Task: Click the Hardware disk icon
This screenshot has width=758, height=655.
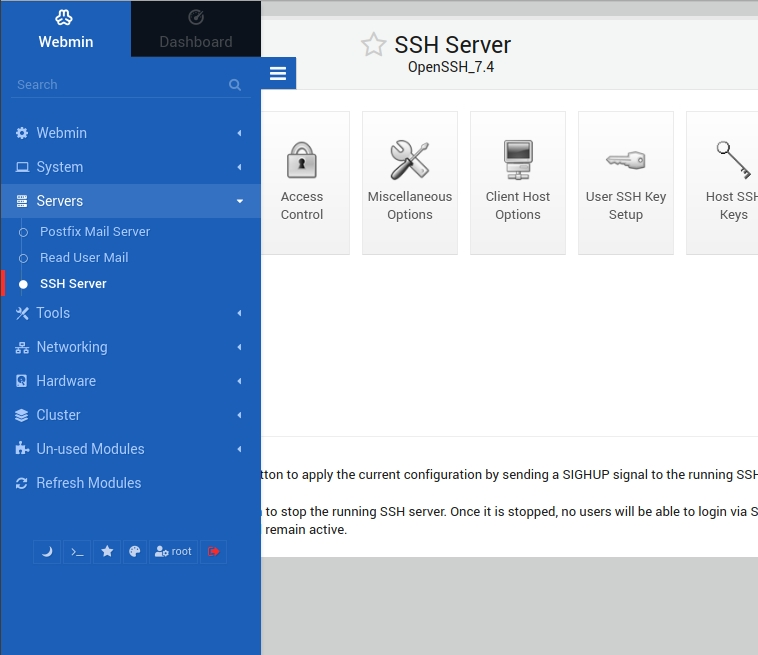Action: click(x=22, y=381)
